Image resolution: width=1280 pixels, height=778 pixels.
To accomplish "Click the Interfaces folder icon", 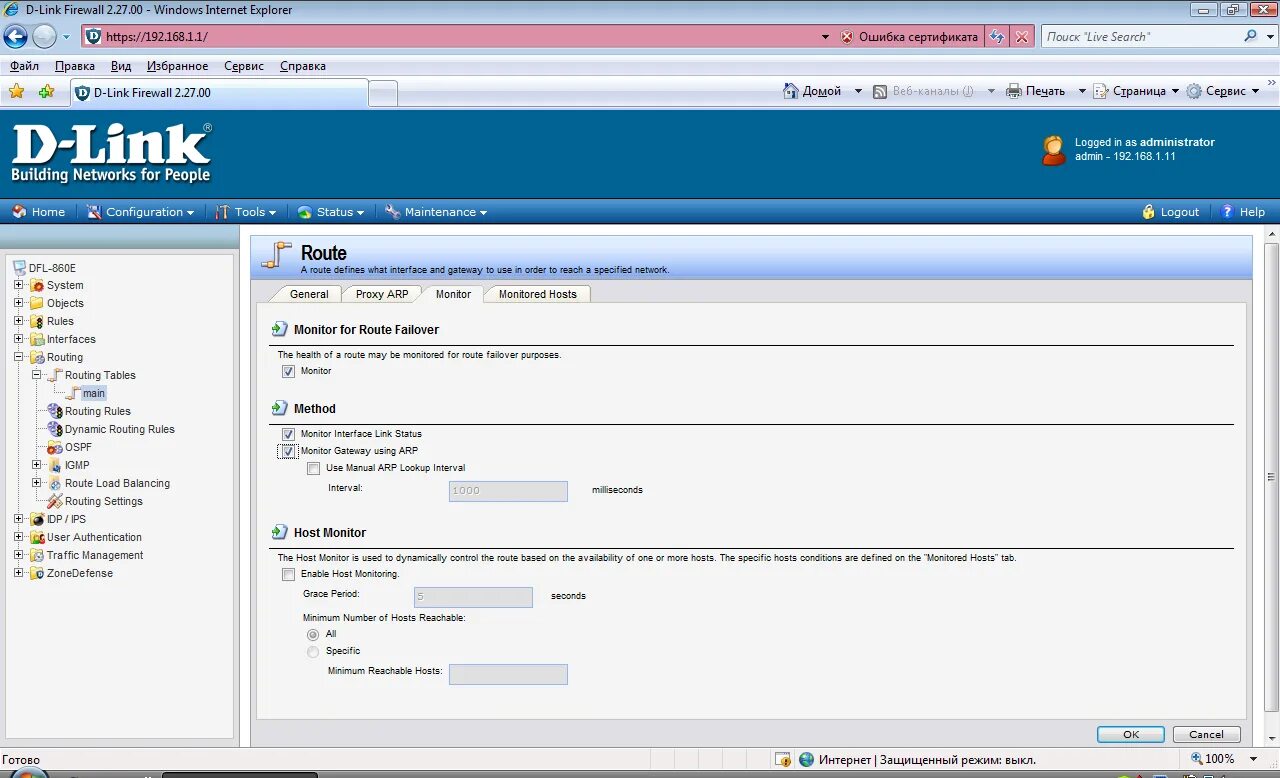I will pos(37,339).
